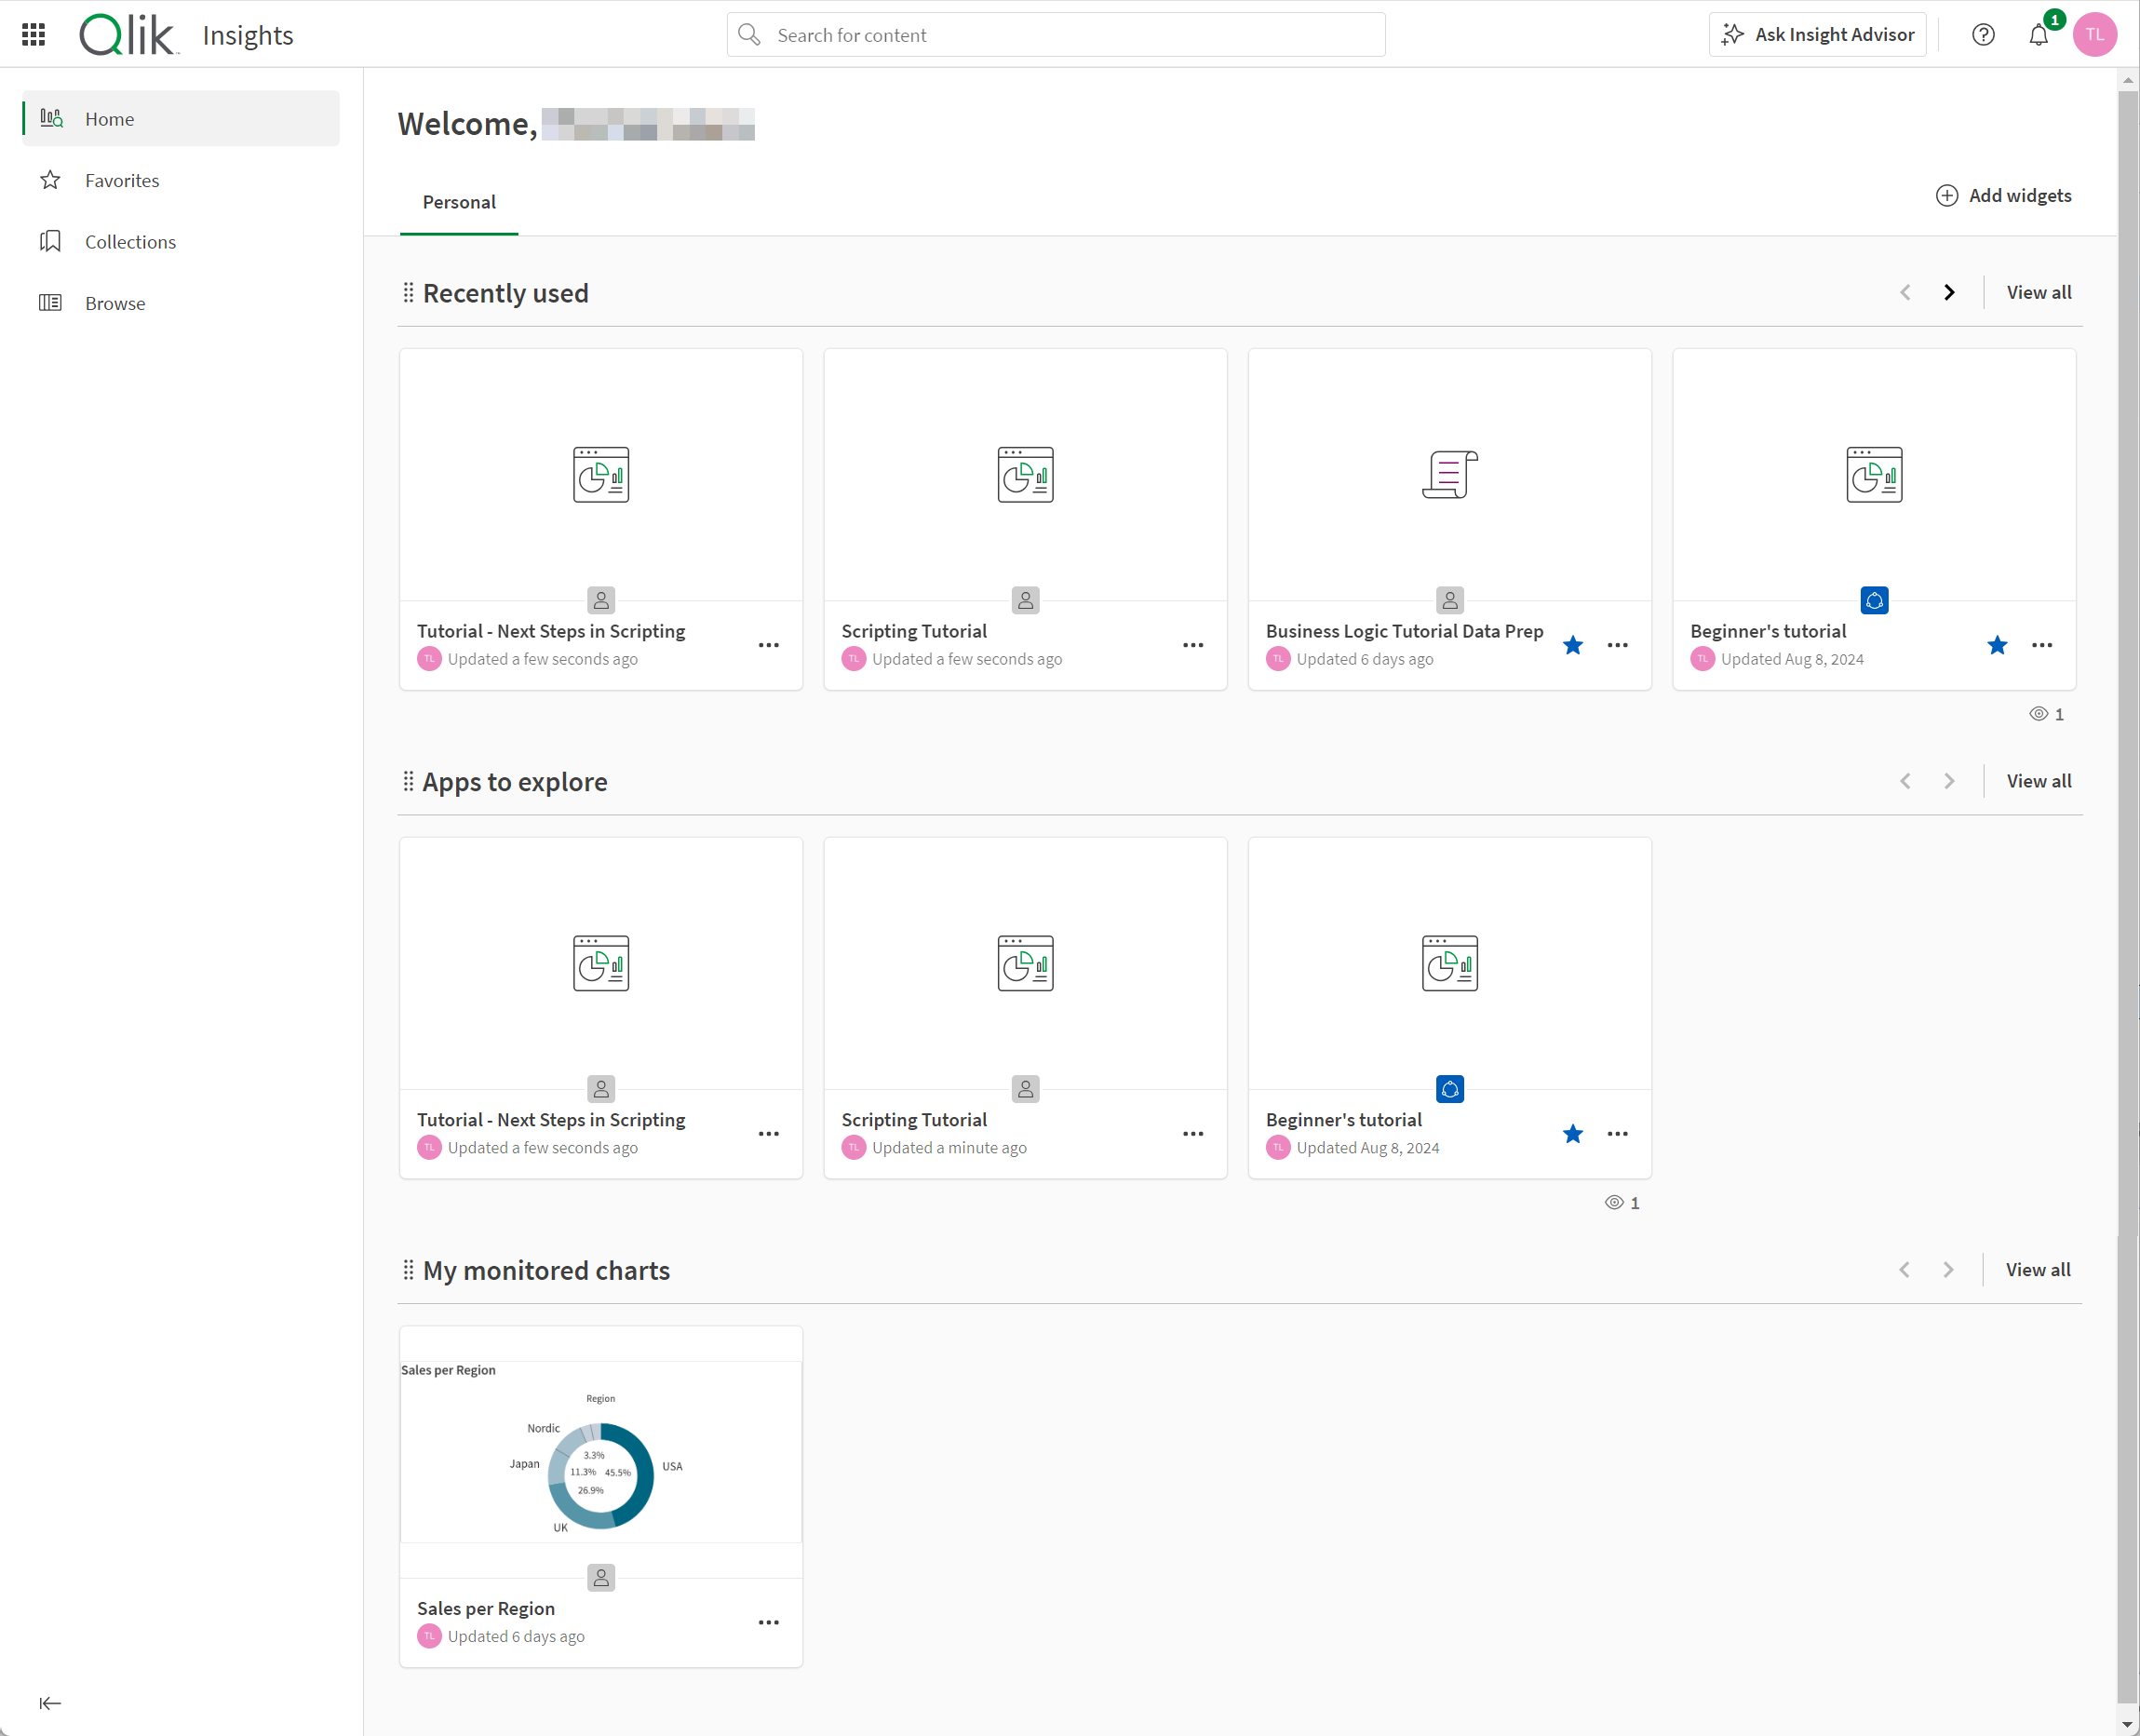Toggle favorite star on Business Logic Tutorial
This screenshot has width=2140, height=1736.
coord(1573,645)
